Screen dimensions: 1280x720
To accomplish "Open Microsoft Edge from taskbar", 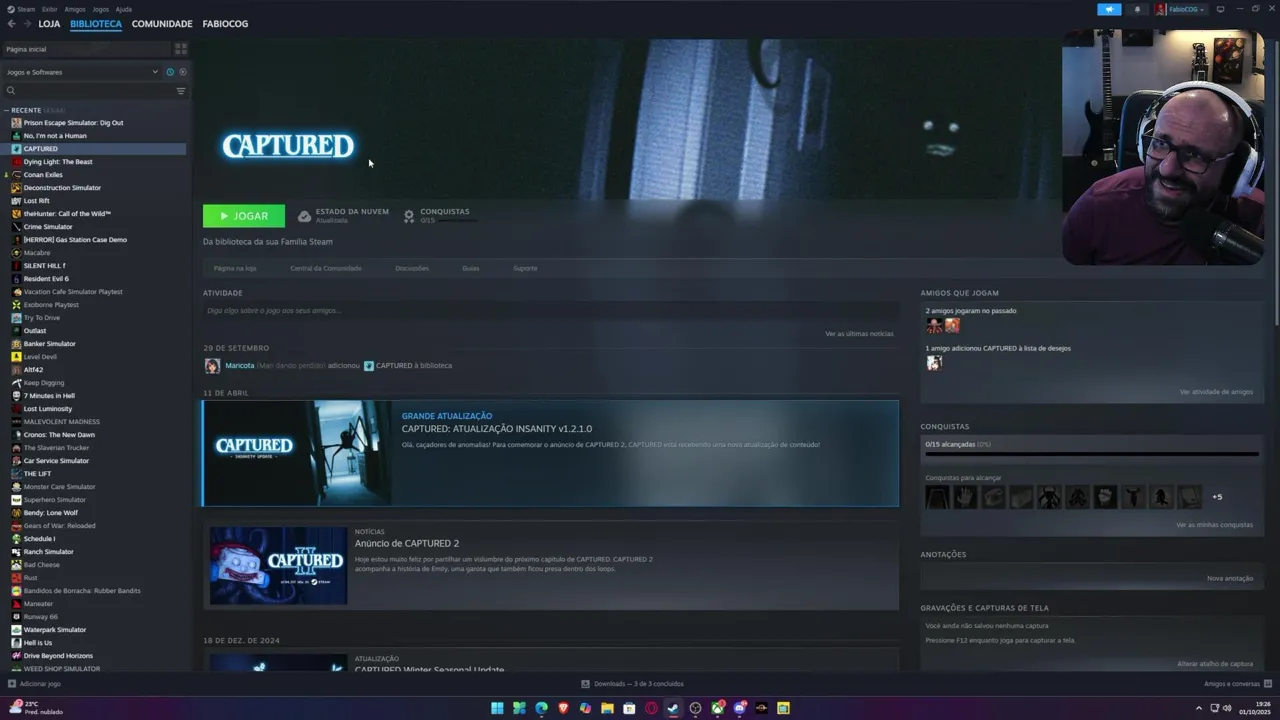I will tap(541, 708).
